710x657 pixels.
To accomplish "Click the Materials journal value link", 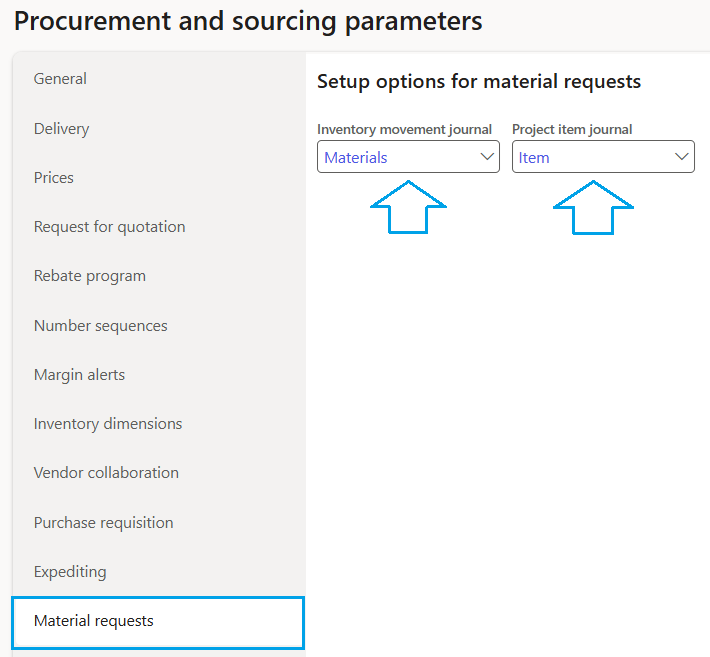I will tap(356, 158).
